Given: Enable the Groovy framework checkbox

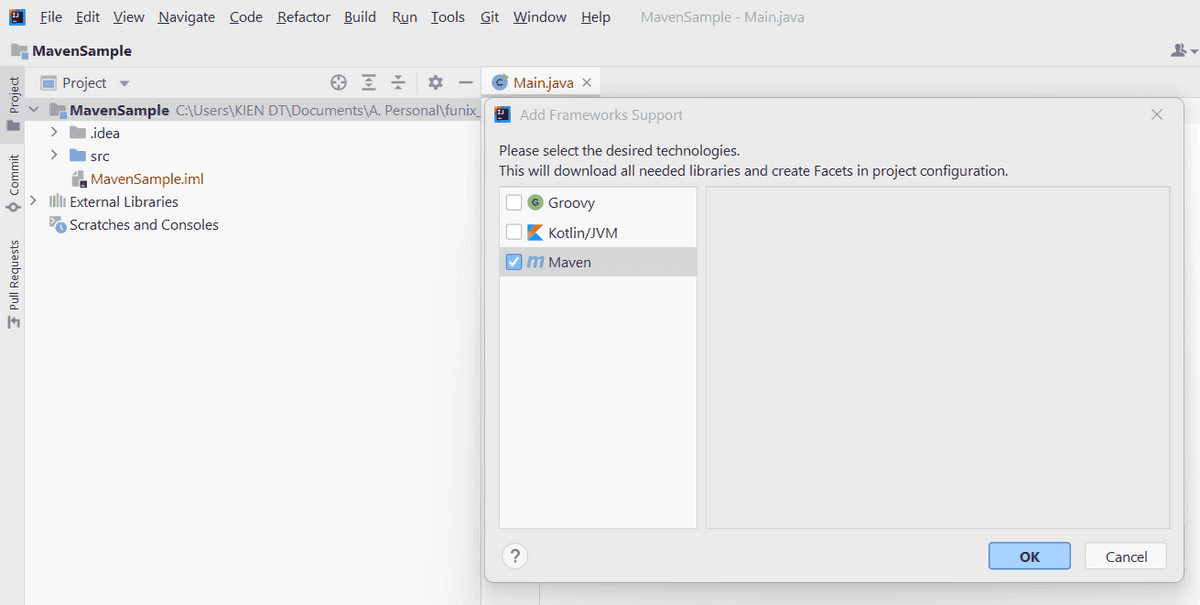Looking at the screenshot, I should point(516,201).
